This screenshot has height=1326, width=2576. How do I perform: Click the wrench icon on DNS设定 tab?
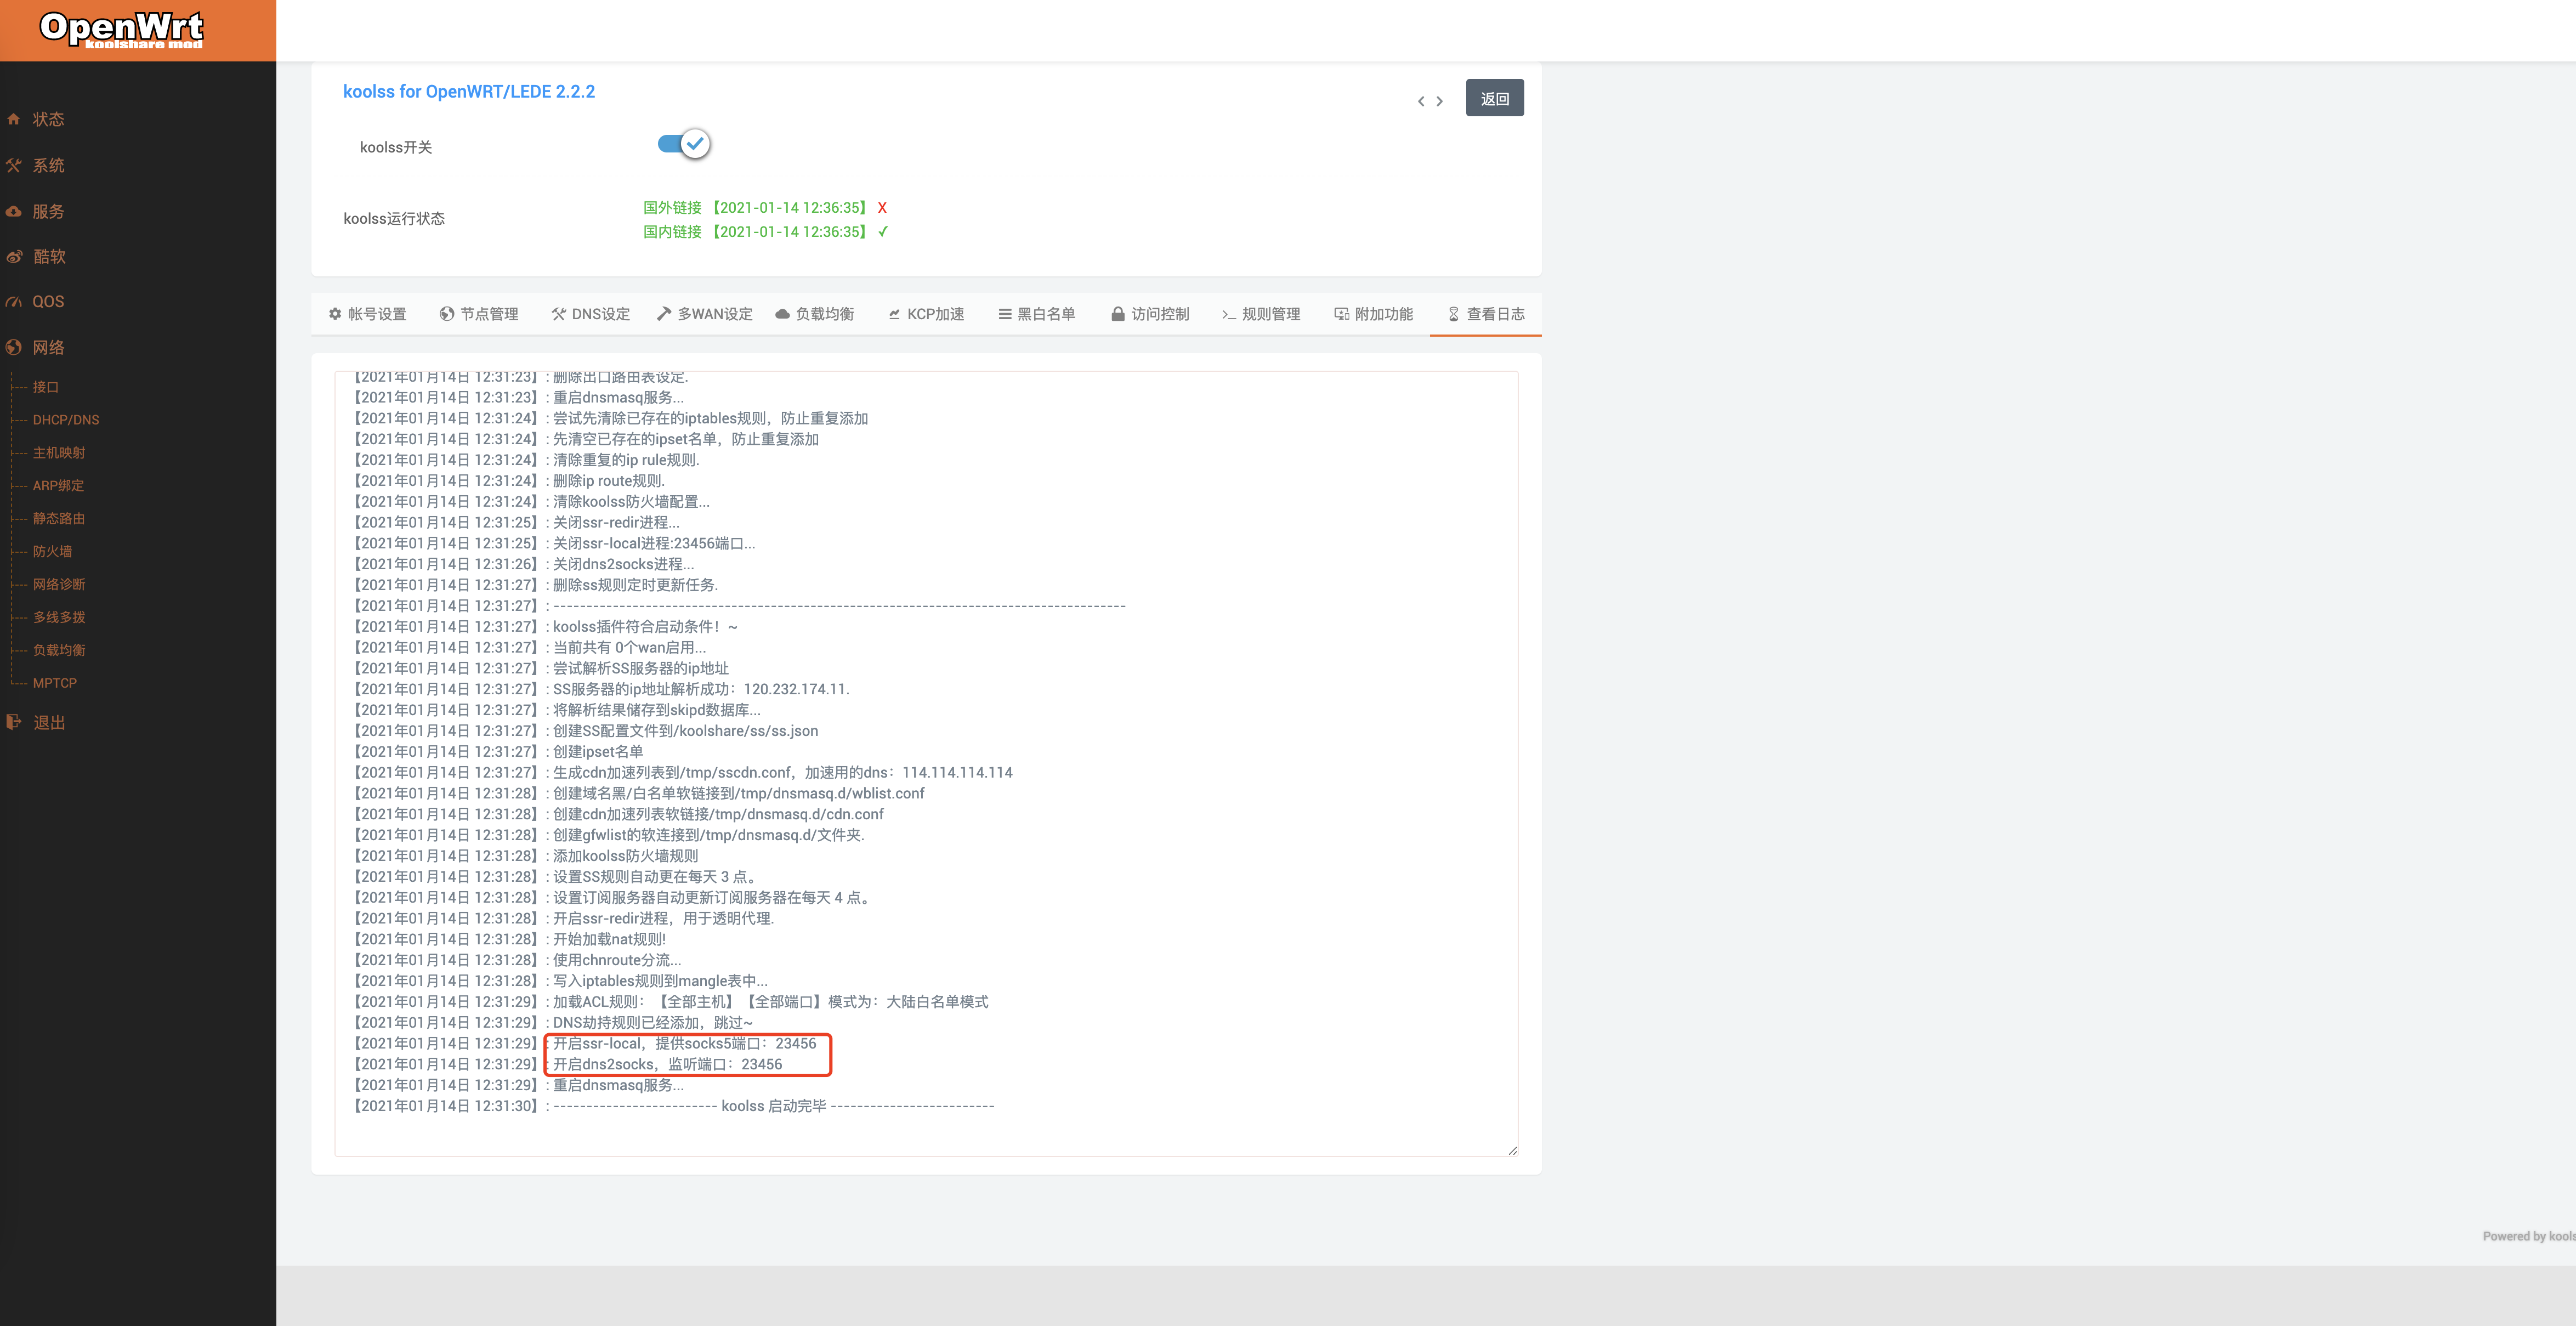click(x=559, y=314)
